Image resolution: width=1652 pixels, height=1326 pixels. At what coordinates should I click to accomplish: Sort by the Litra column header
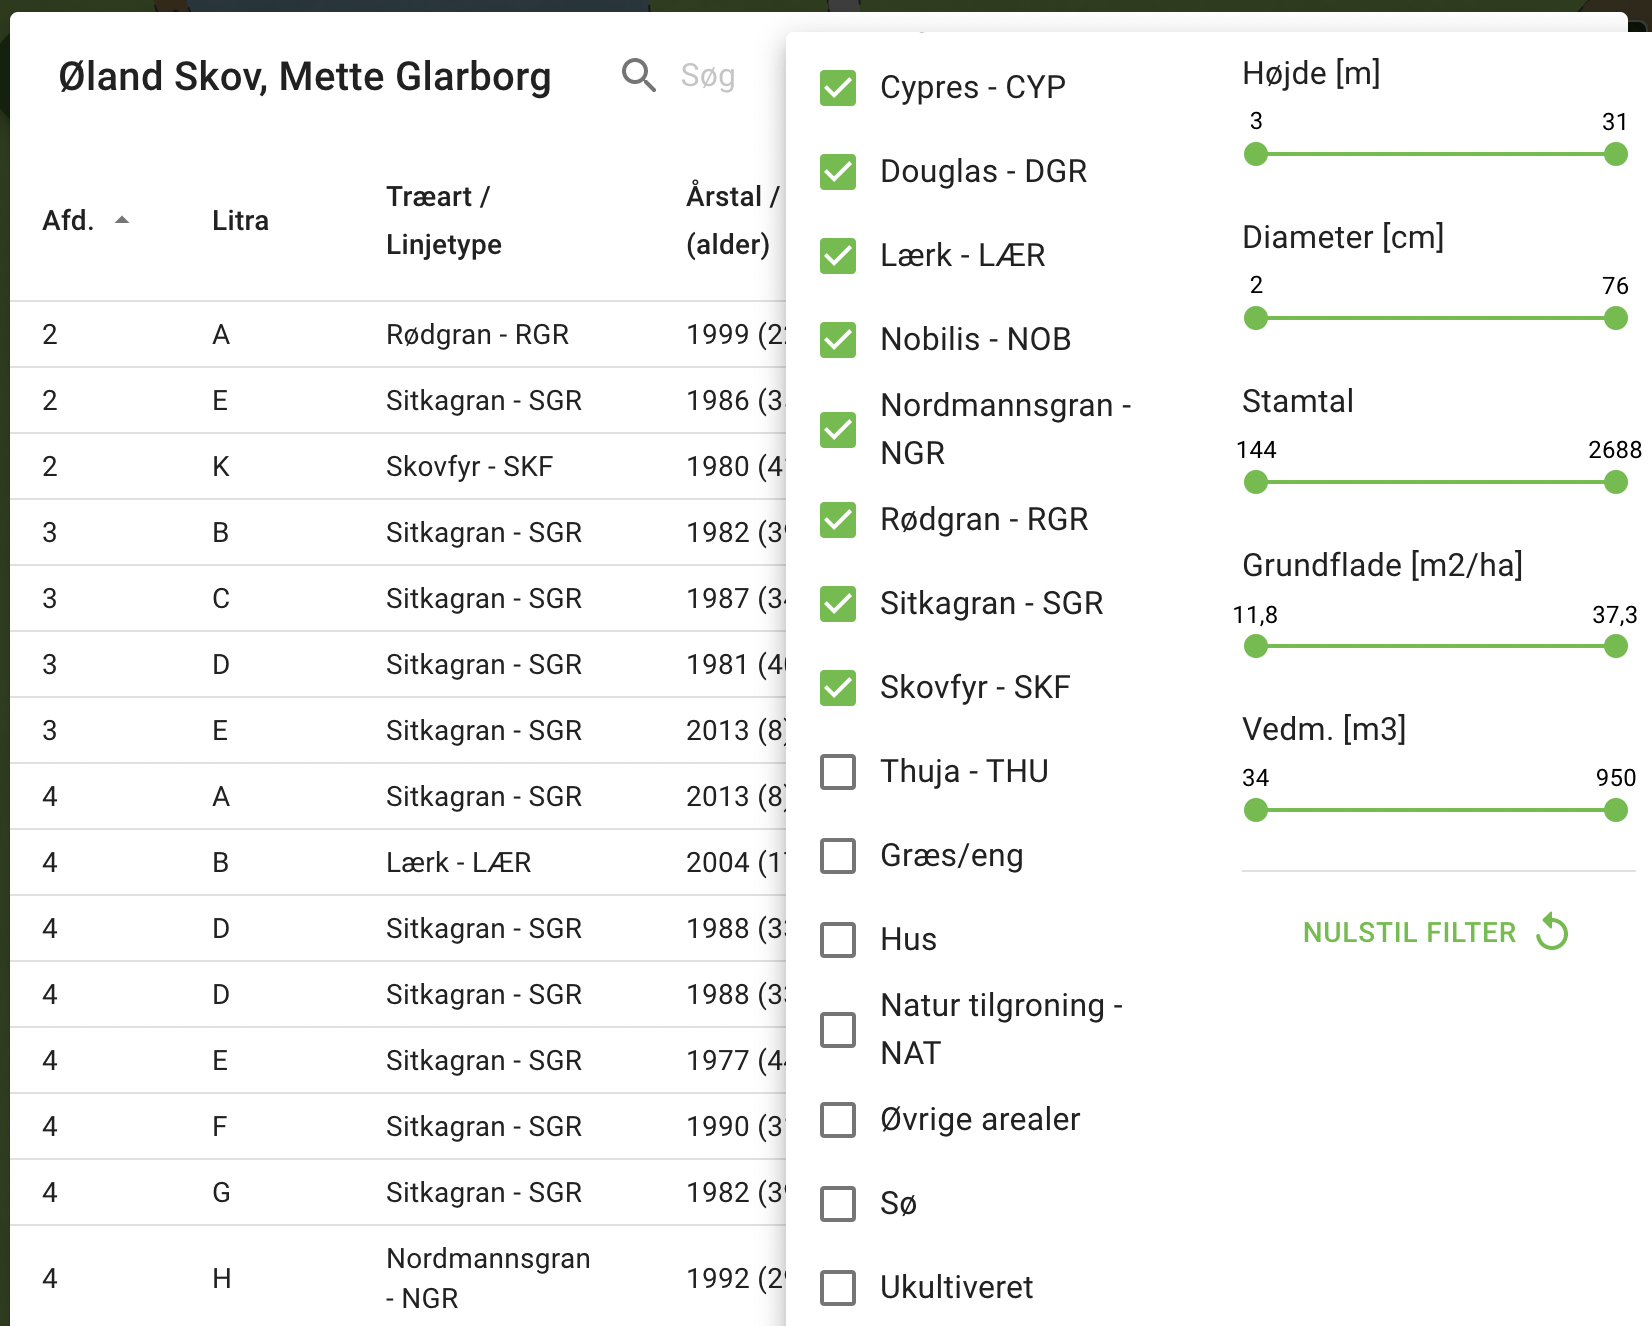click(x=240, y=221)
